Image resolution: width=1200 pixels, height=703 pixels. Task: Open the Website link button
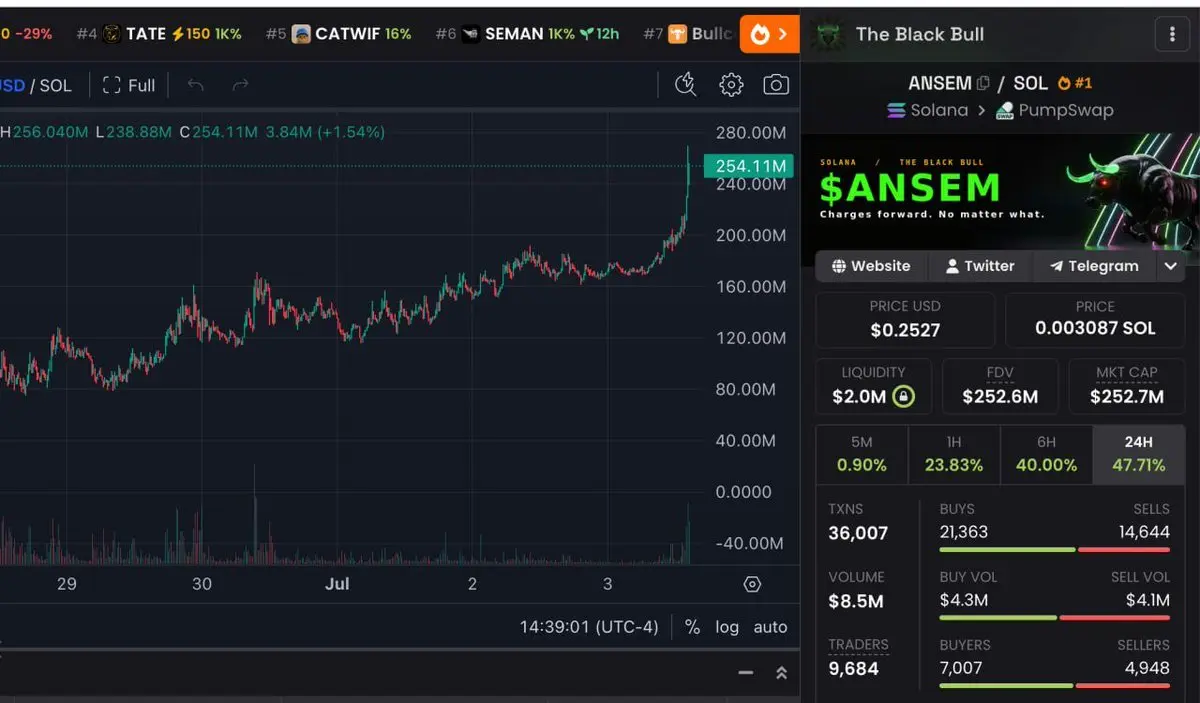(x=871, y=266)
